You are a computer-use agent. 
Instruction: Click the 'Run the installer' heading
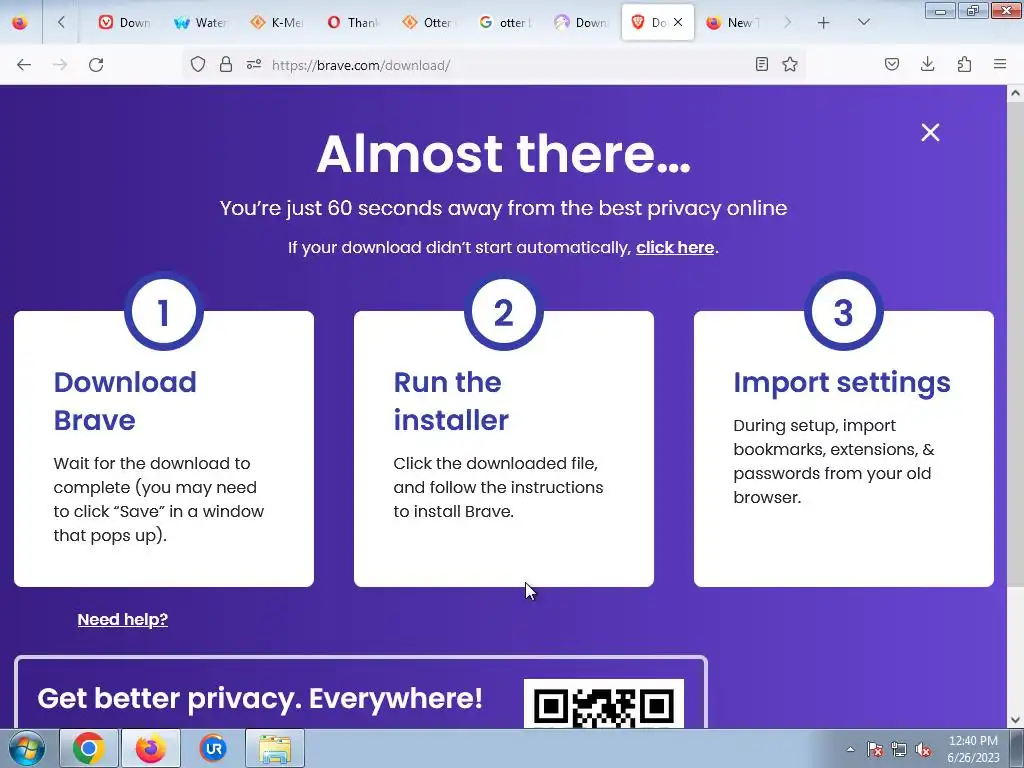pyautogui.click(x=451, y=401)
